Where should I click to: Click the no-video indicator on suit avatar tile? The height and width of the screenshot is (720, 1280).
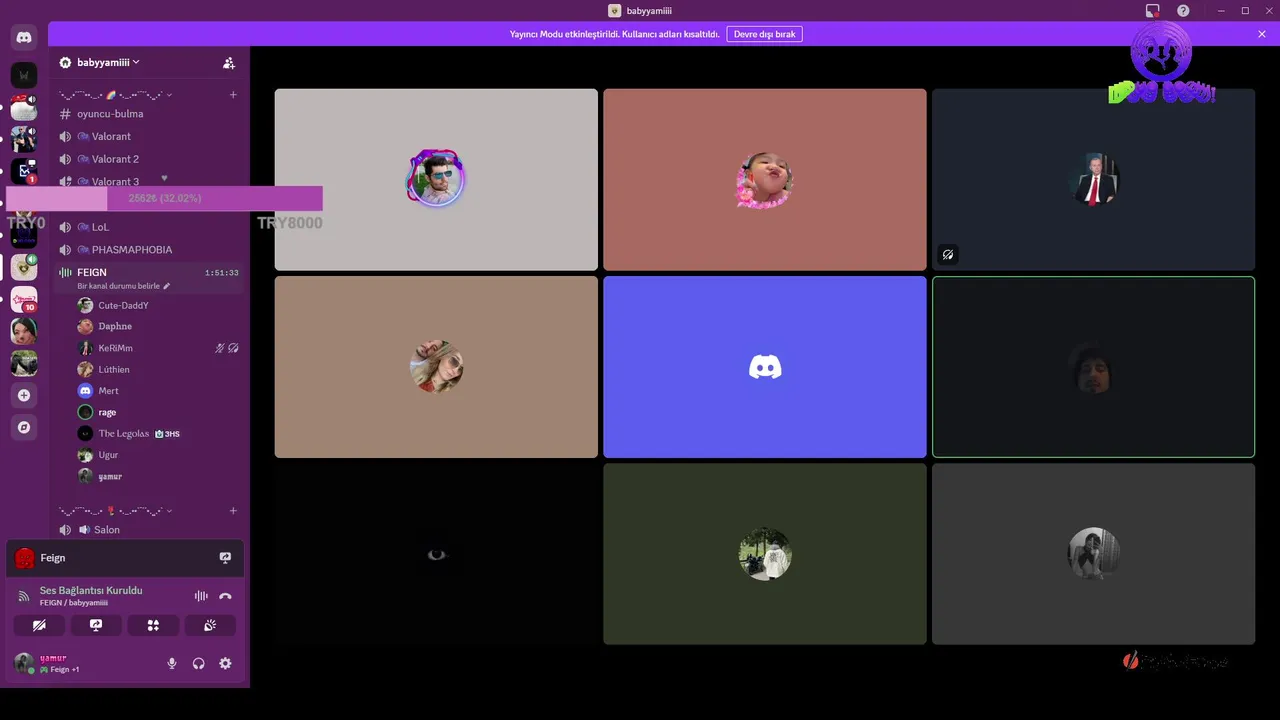click(948, 255)
